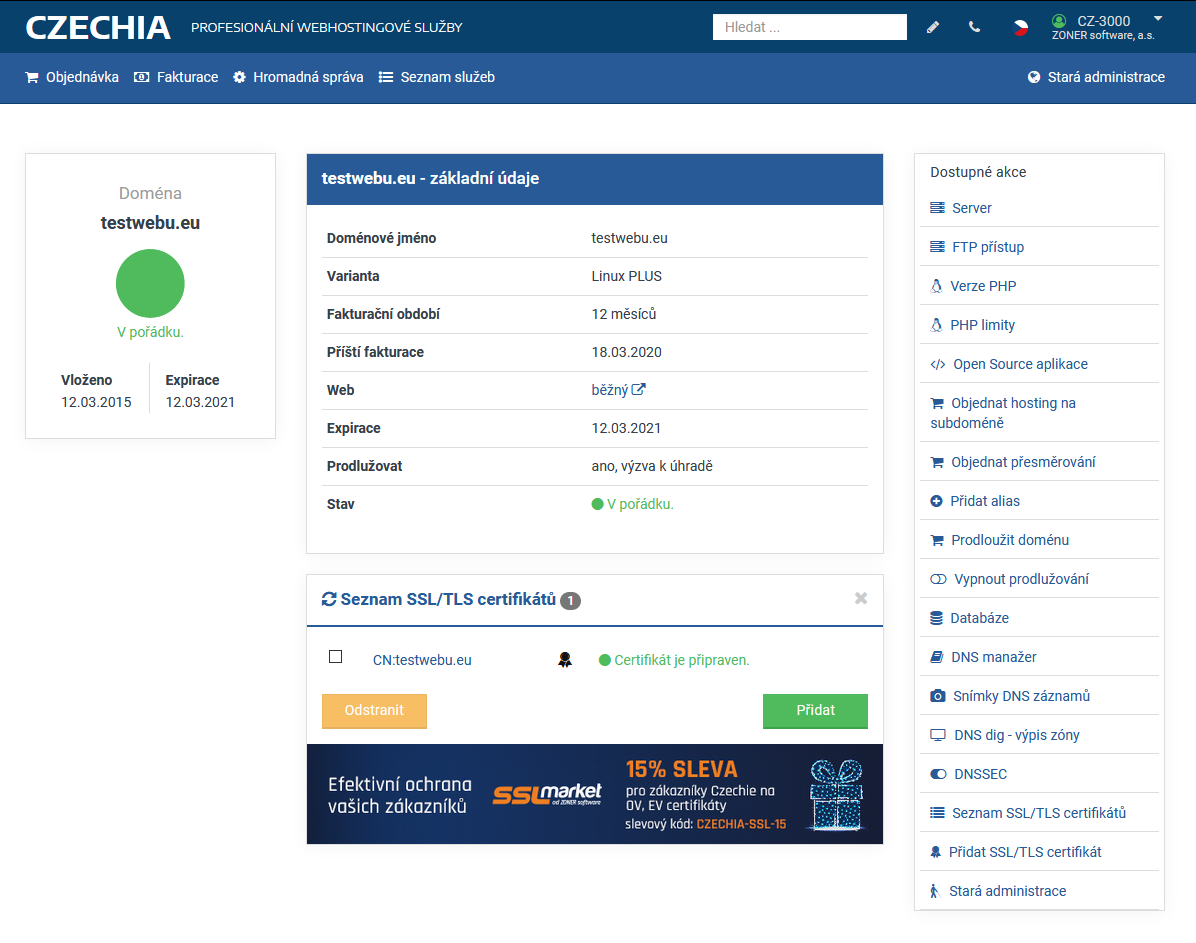
Task: Expand the CZ-3000 account dropdown
Action: pos(1157,19)
